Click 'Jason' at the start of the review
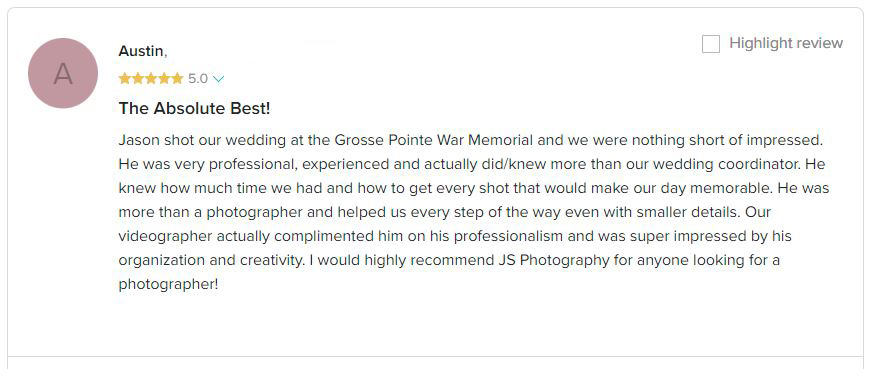Image resolution: width=871 pixels, height=369 pixels. (139, 140)
